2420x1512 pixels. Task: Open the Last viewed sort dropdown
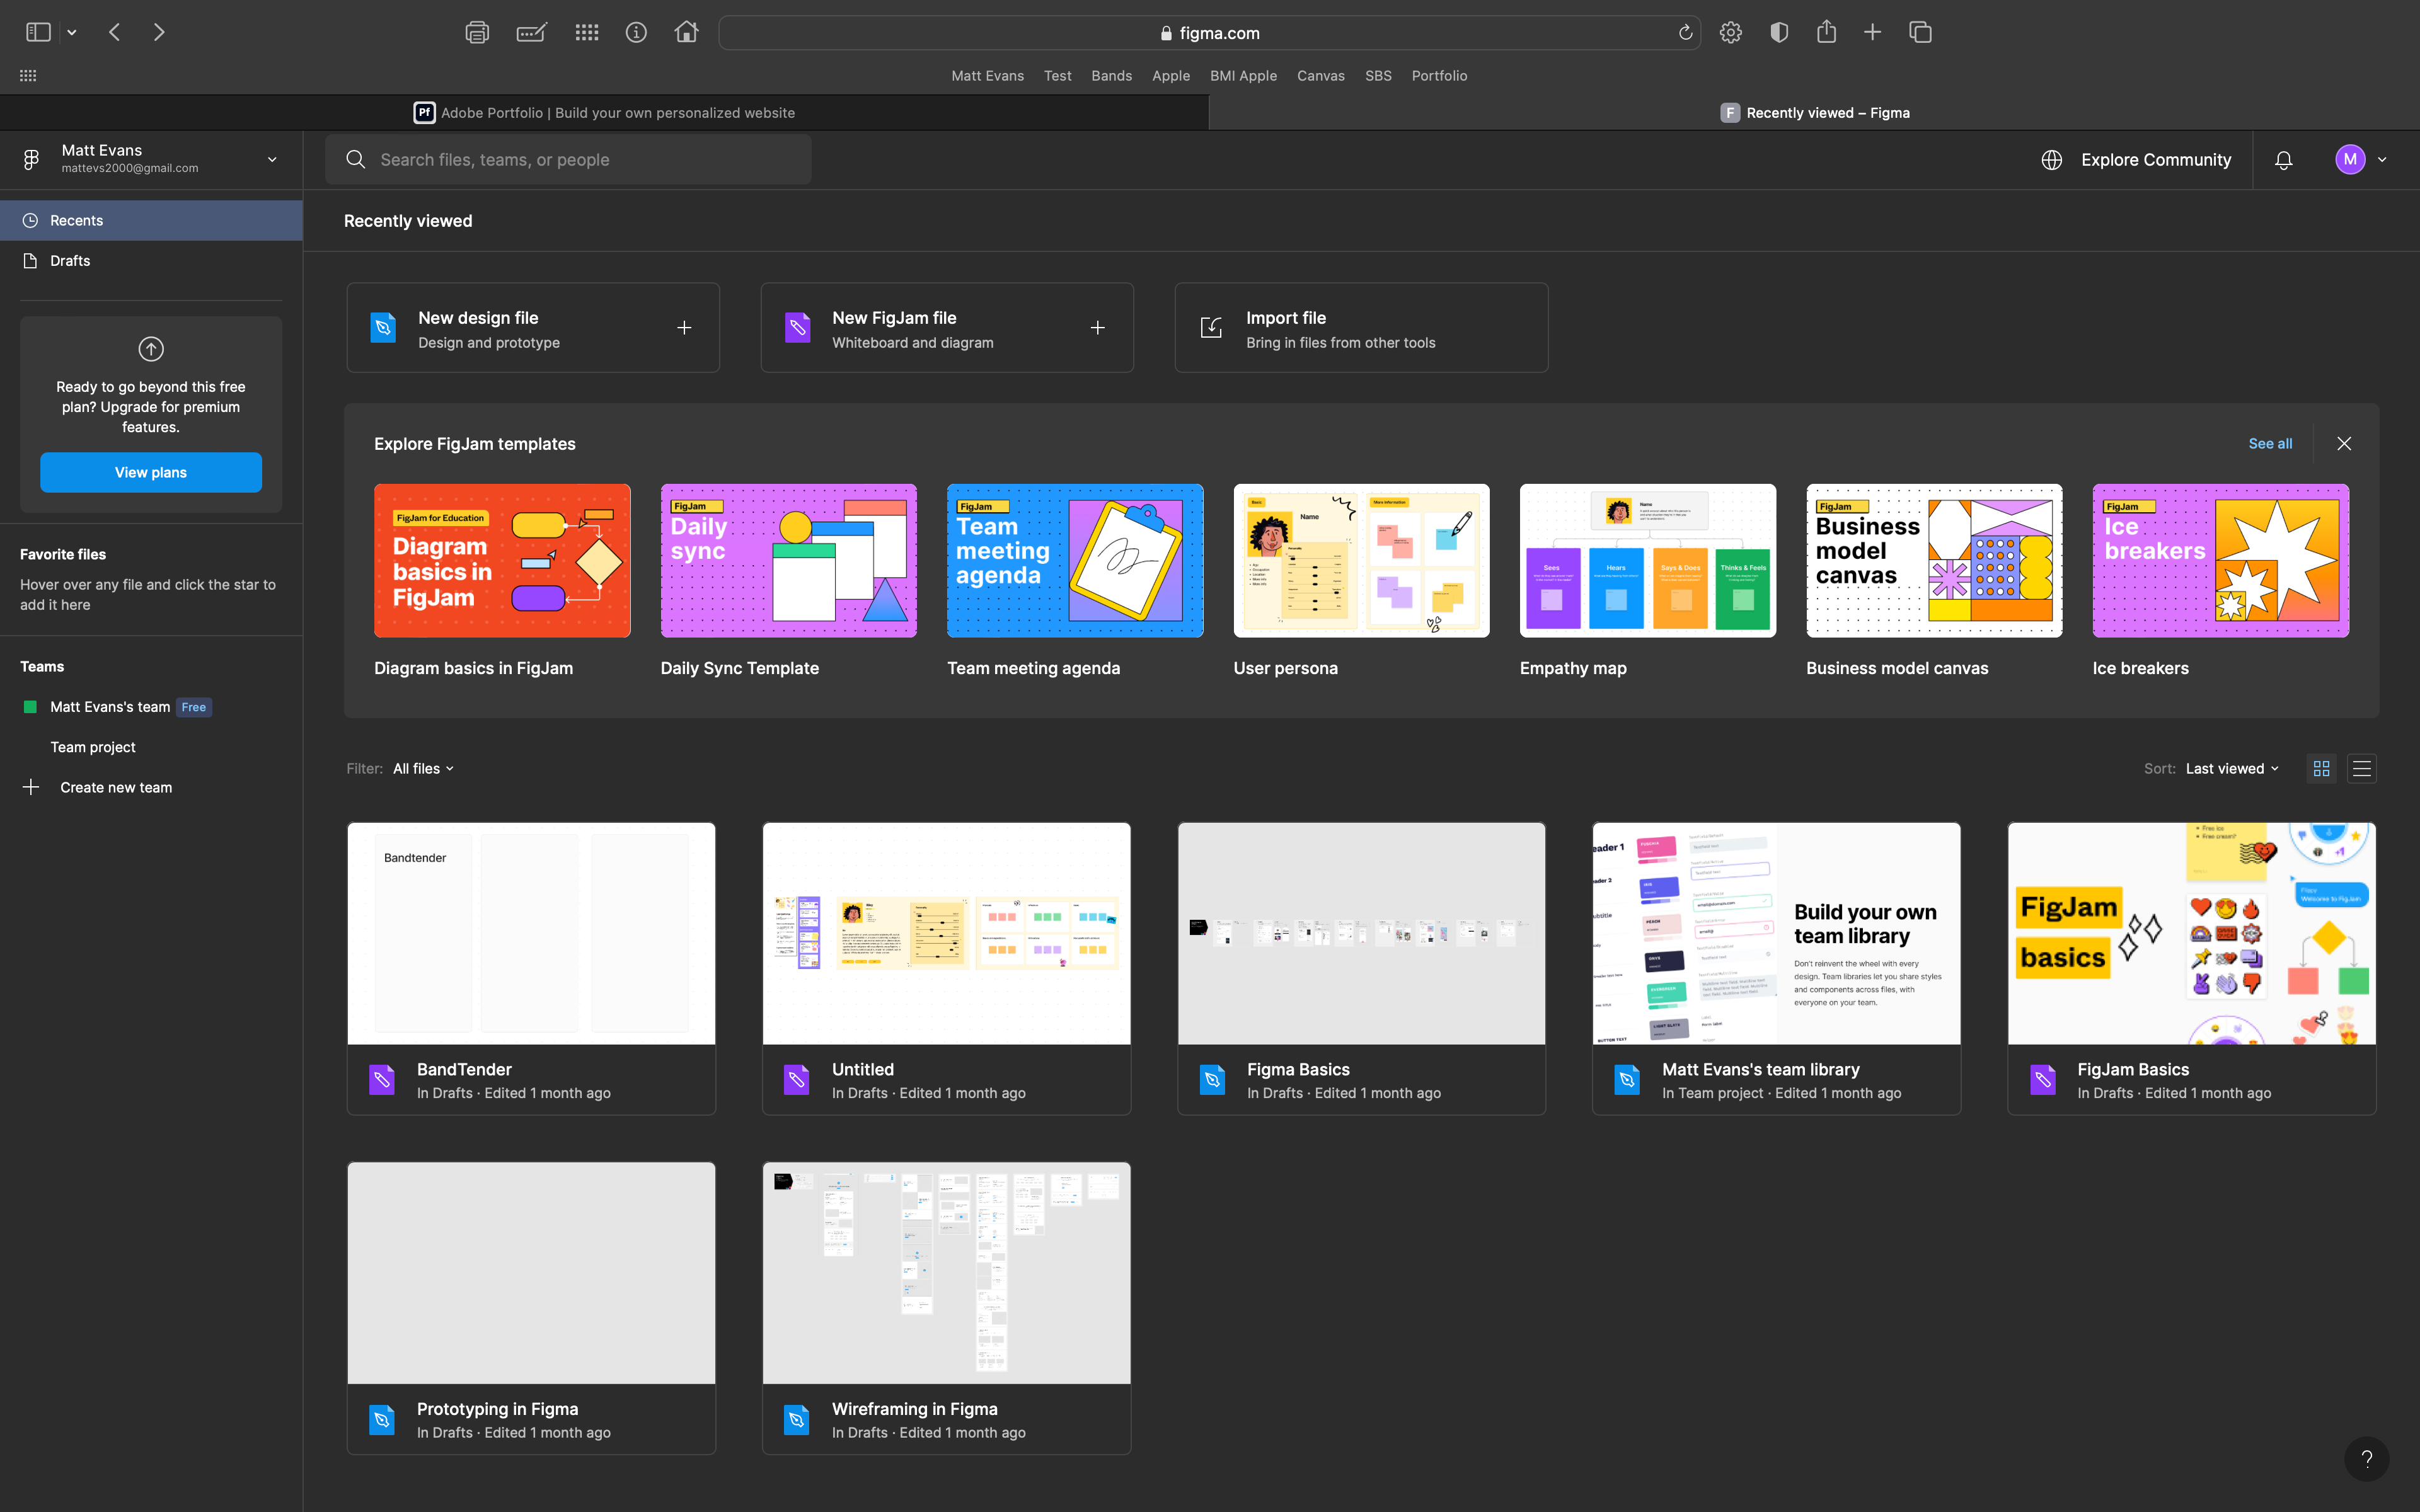pos(2232,768)
